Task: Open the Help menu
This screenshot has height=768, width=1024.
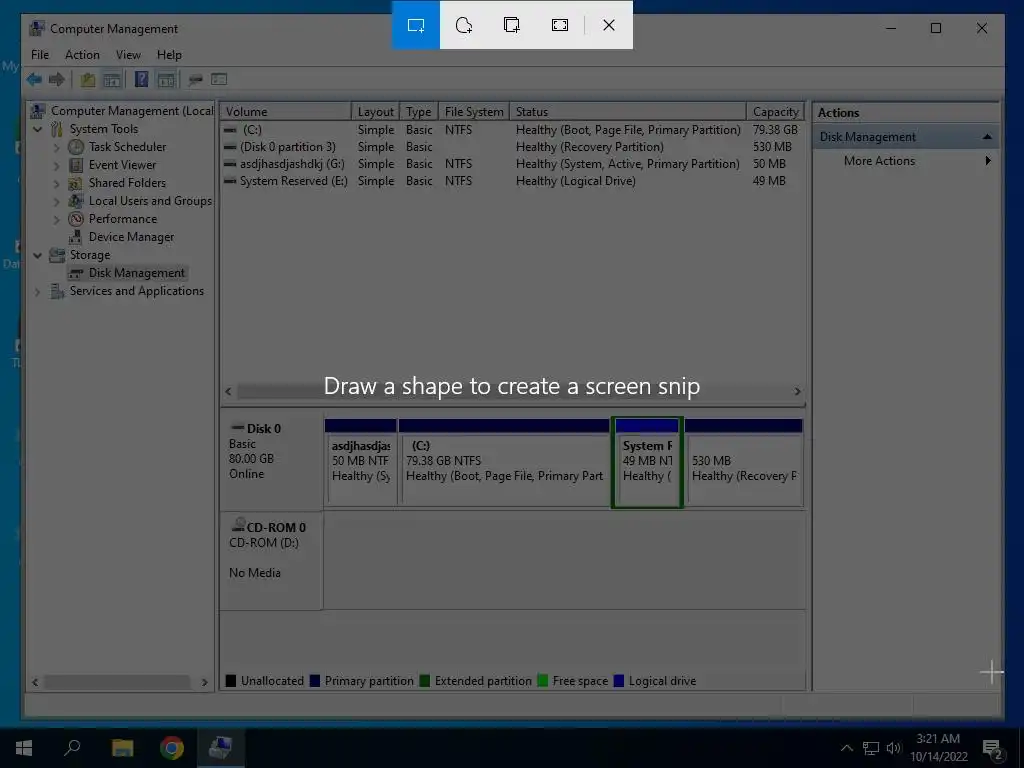Action: pos(169,55)
